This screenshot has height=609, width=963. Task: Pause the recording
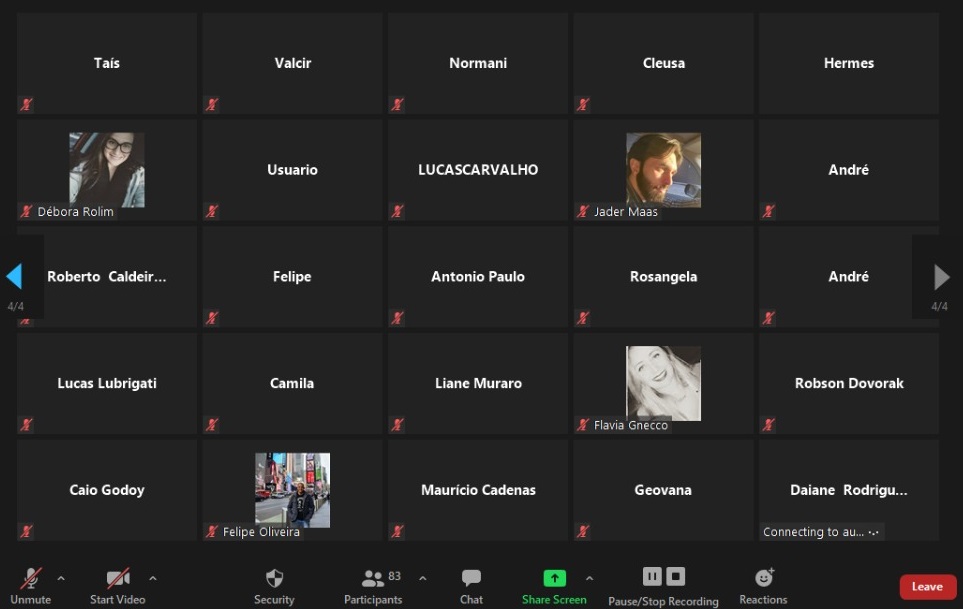click(652, 576)
